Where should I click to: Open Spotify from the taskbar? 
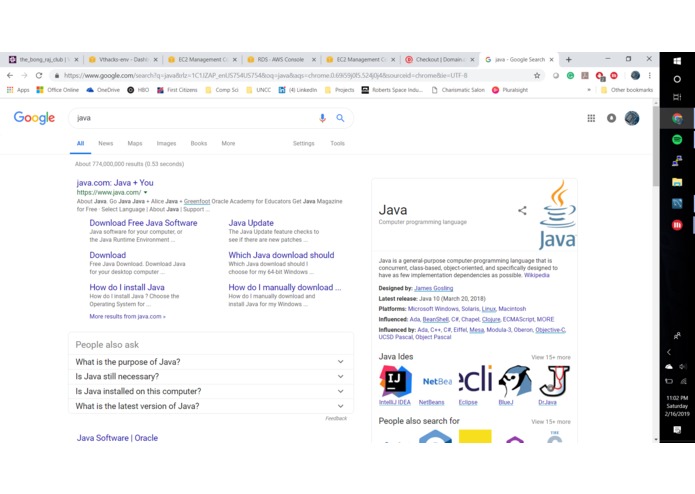[x=677, y=140]
